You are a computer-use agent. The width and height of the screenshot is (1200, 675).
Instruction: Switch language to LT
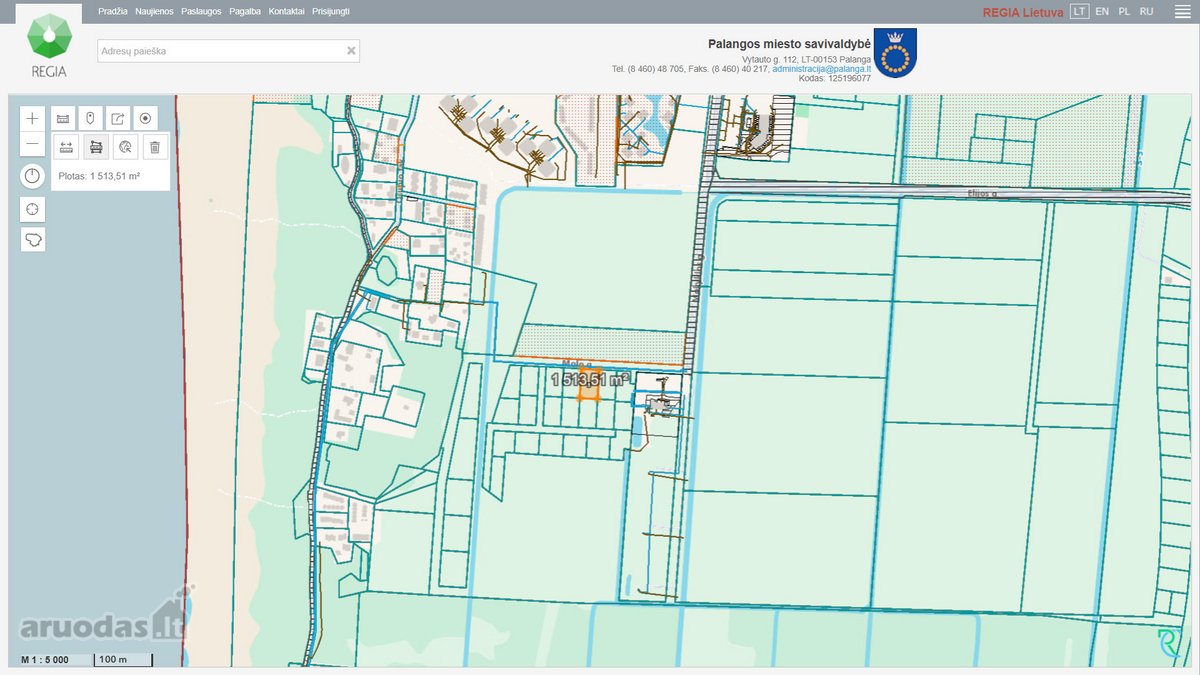coord(1079,11)
